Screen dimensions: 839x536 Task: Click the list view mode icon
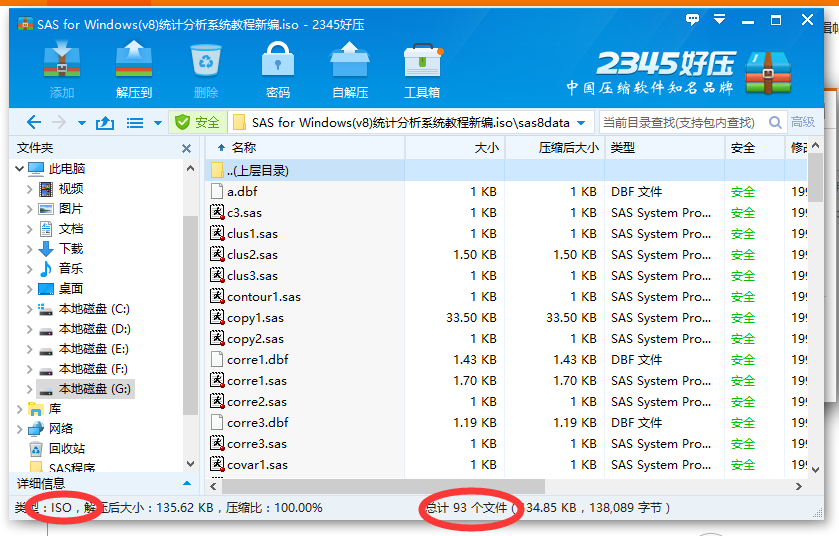pyautogui.click(x=135, y=123)
